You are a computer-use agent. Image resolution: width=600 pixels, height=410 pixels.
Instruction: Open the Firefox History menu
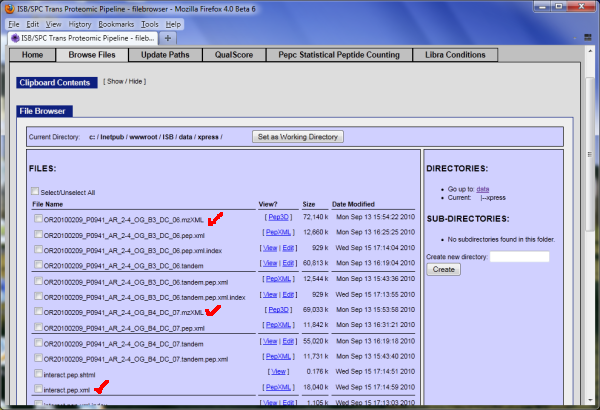81,23
